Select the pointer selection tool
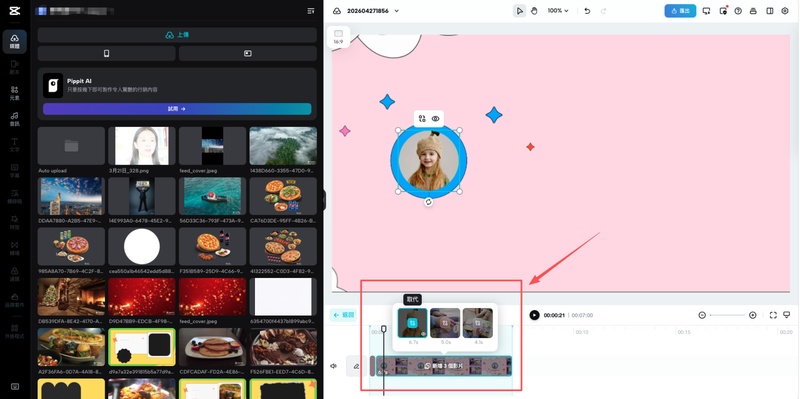The height and width of the screenshot is (399, 800). tap(519, 11)
